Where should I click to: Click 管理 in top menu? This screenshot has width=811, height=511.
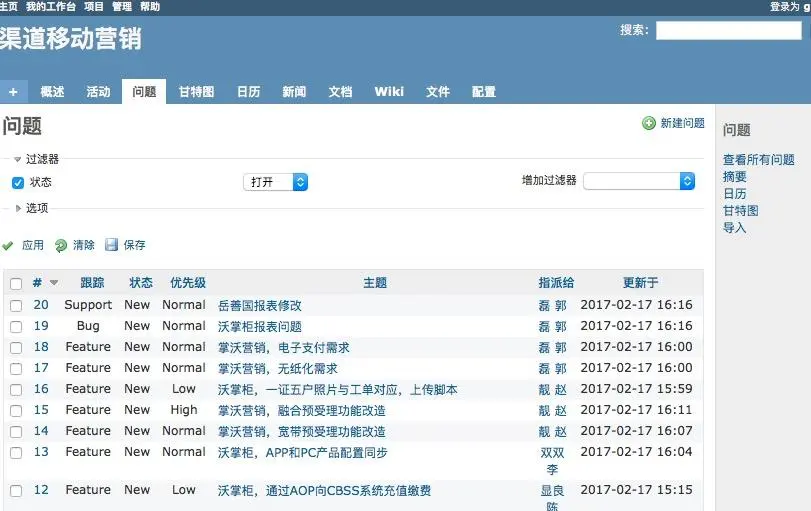[x=122, y=7]
